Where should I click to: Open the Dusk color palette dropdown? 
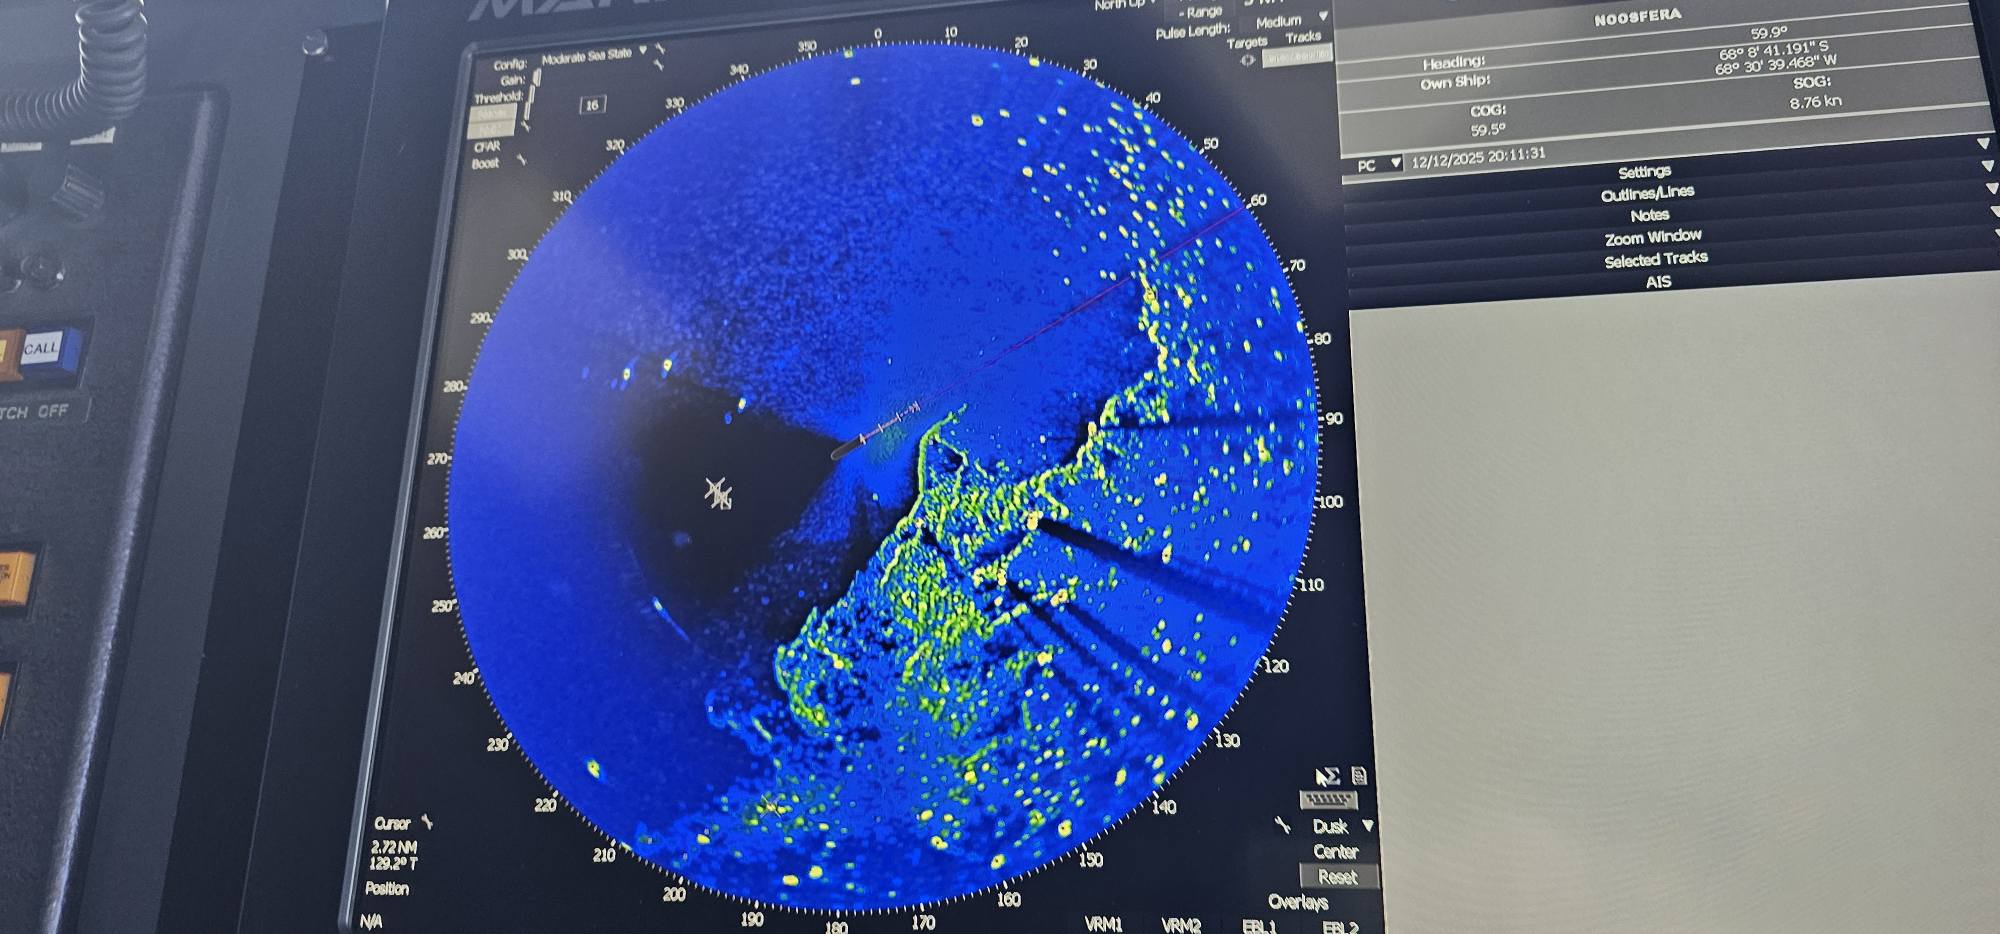[x=1367, y=826]
